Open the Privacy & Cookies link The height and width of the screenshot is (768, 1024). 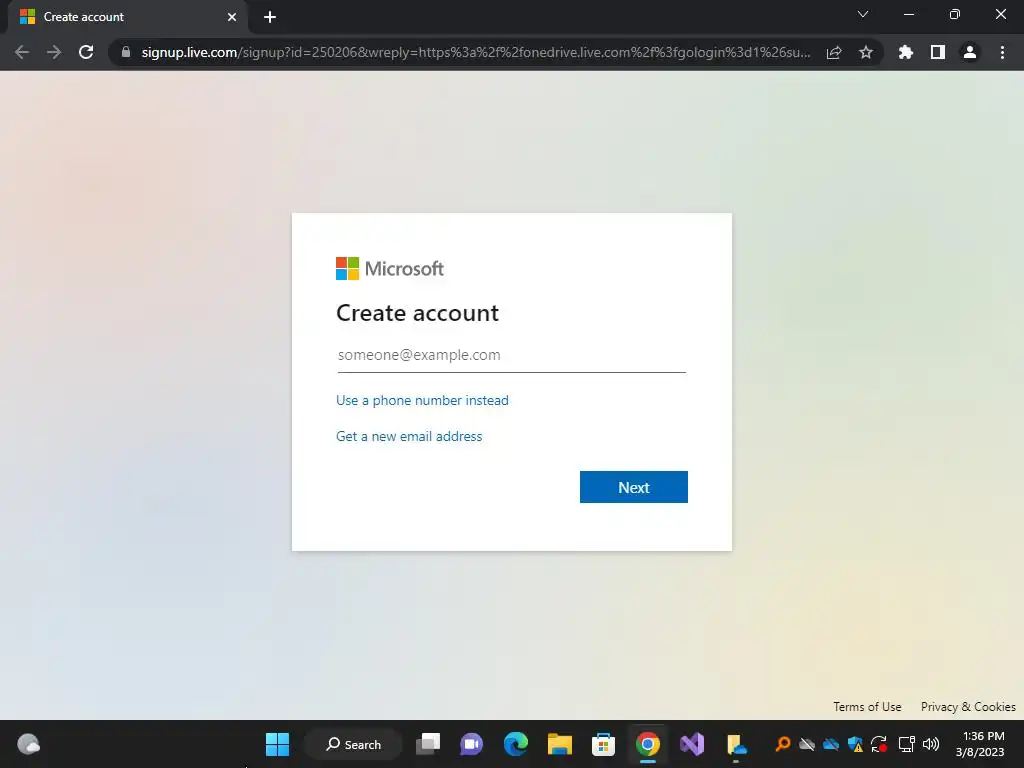tap(968, 707)
